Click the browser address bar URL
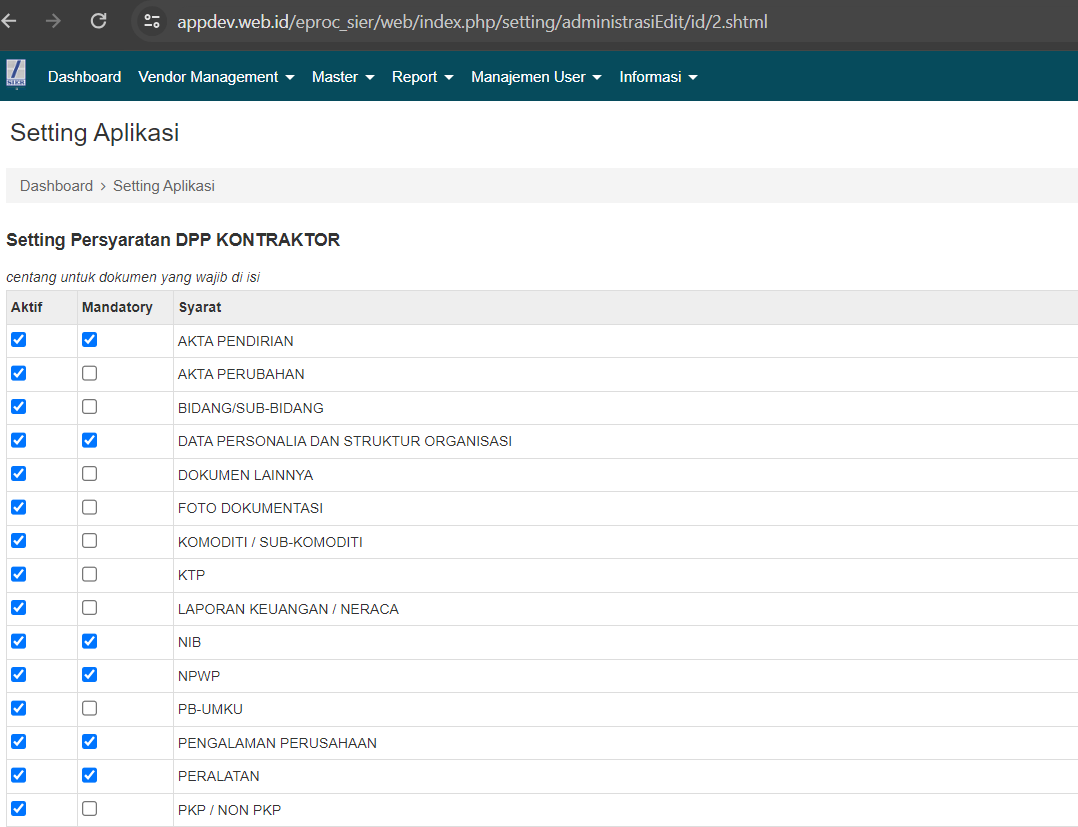Viewport: 1078px width, 827px height. point(472,21)
